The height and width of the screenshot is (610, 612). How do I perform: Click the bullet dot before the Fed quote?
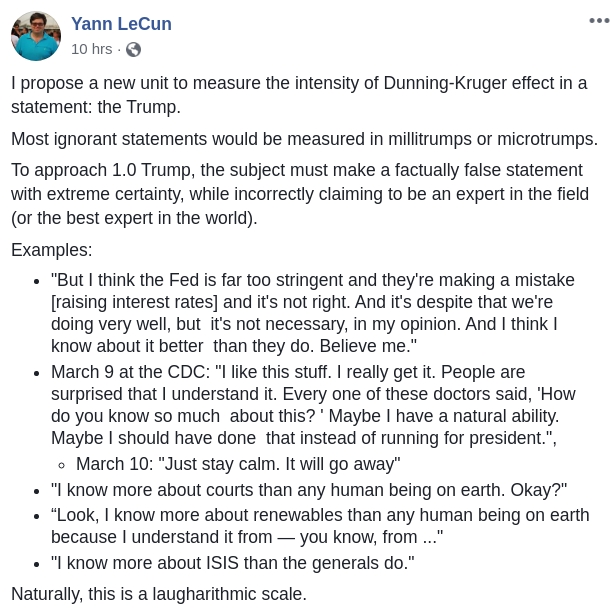(37, 281)
